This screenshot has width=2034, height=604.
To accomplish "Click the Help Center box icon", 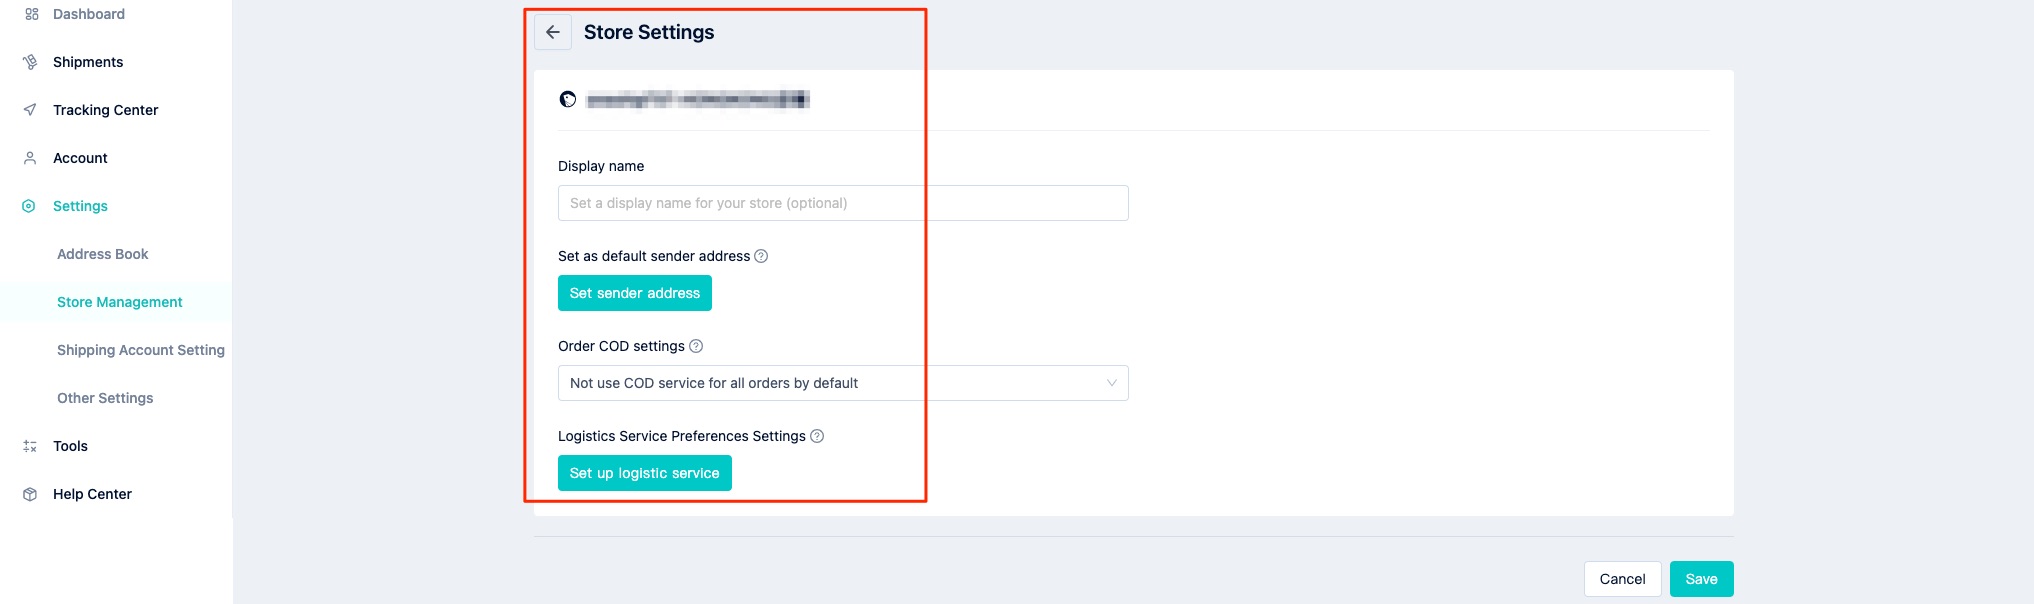I will pos(30,494).
